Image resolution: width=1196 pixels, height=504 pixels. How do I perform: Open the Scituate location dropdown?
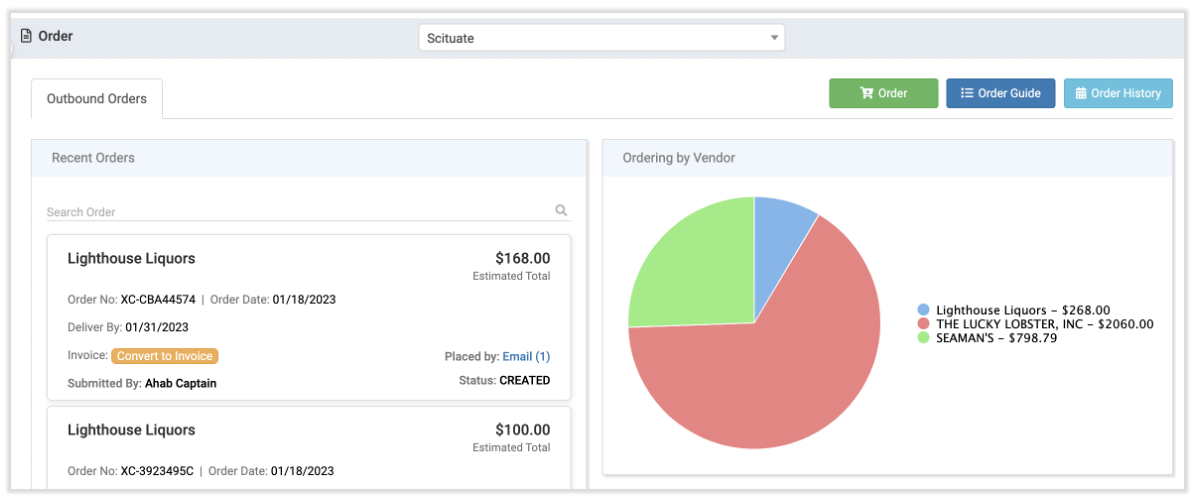tap(600, 38)
